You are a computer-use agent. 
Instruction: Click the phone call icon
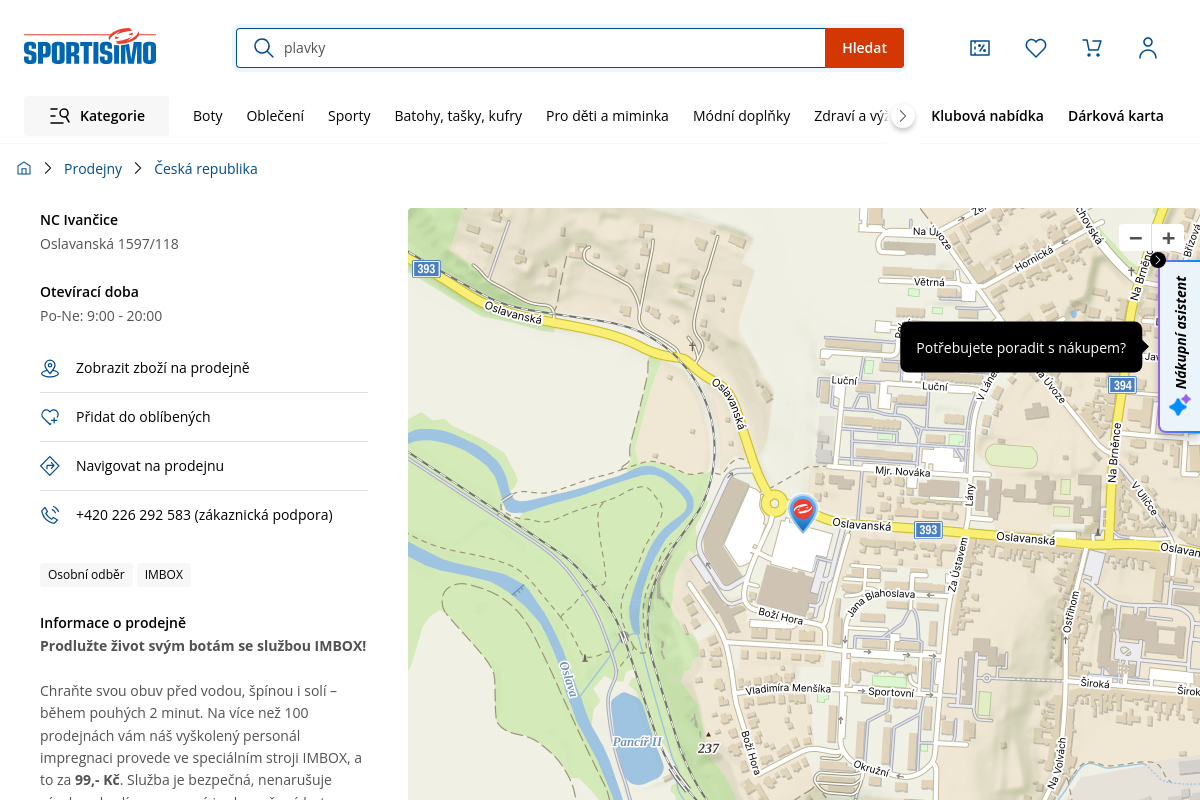(50, 515)
